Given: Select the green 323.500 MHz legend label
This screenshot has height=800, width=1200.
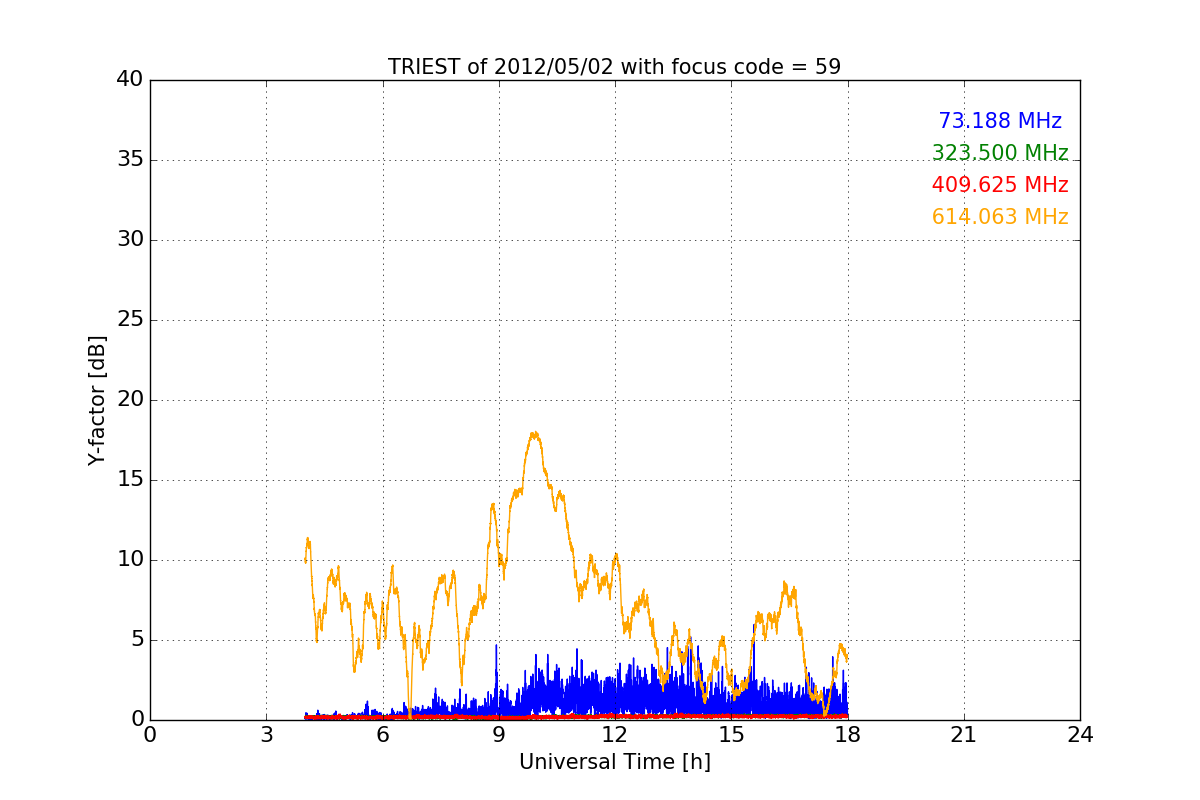Looking at the screenshot, I should pyautogui.click(x=1000, y=153).
